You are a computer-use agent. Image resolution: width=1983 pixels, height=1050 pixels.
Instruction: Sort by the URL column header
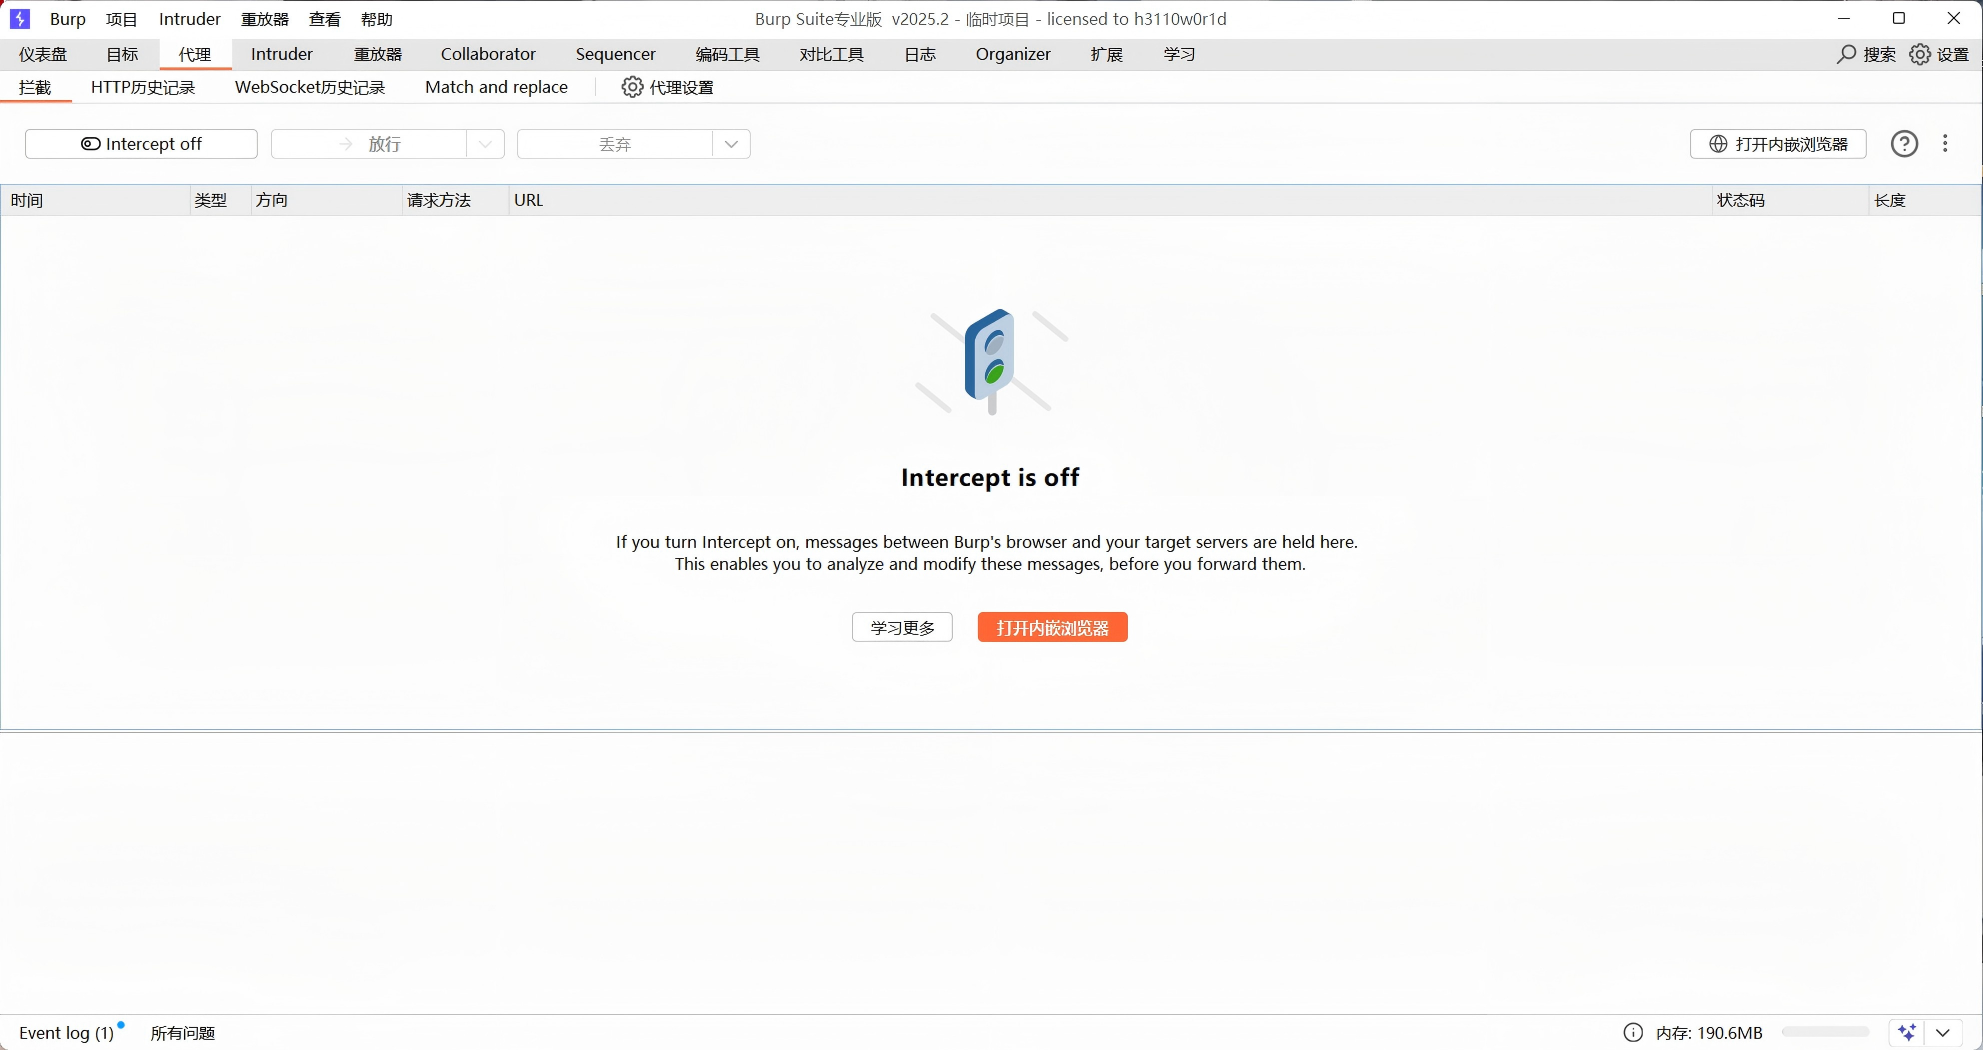(x=1111, y=200)
